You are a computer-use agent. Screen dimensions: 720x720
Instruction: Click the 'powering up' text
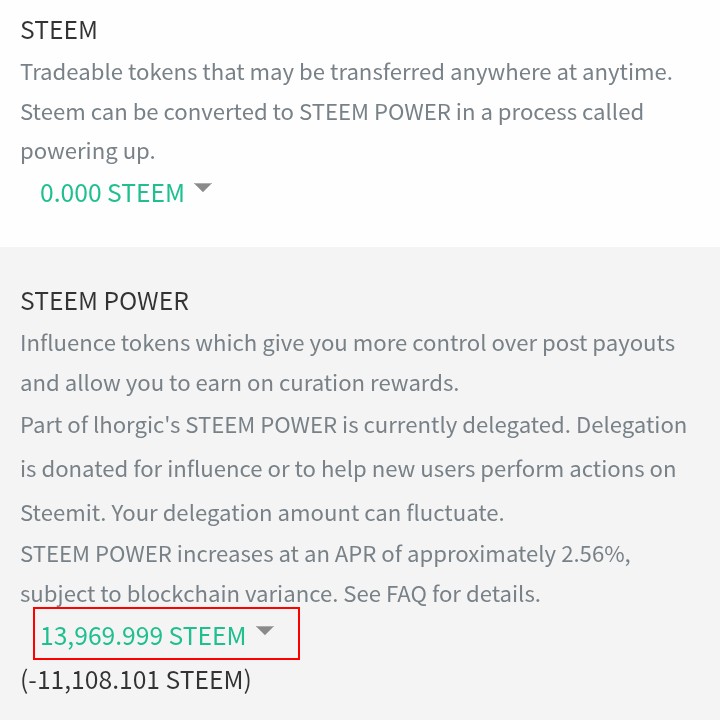tap(88, 152)
